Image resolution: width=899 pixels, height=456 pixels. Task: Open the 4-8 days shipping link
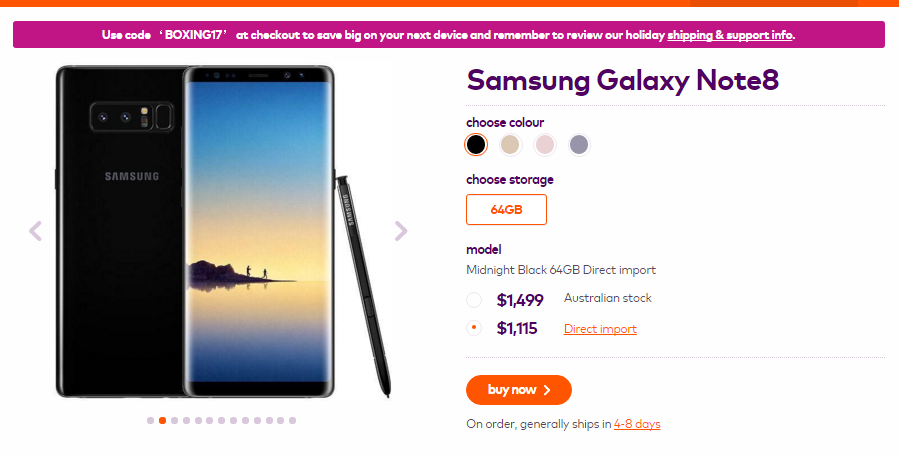[637, 424]
